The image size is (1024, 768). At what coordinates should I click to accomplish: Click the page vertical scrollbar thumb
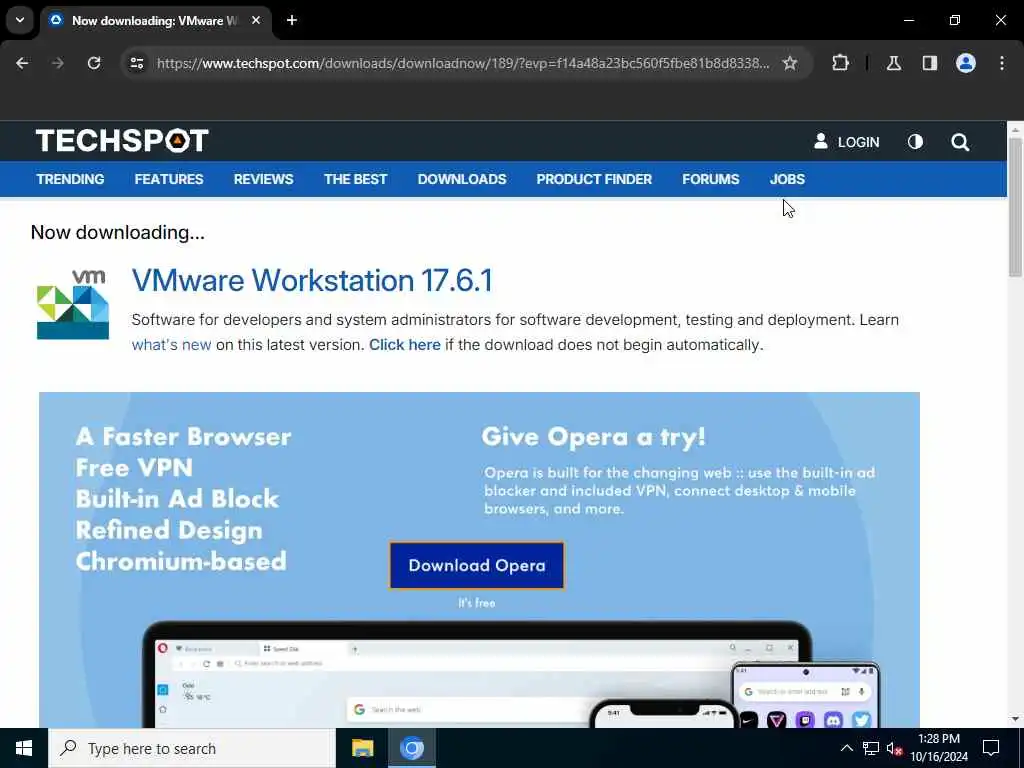(1015, 208)
